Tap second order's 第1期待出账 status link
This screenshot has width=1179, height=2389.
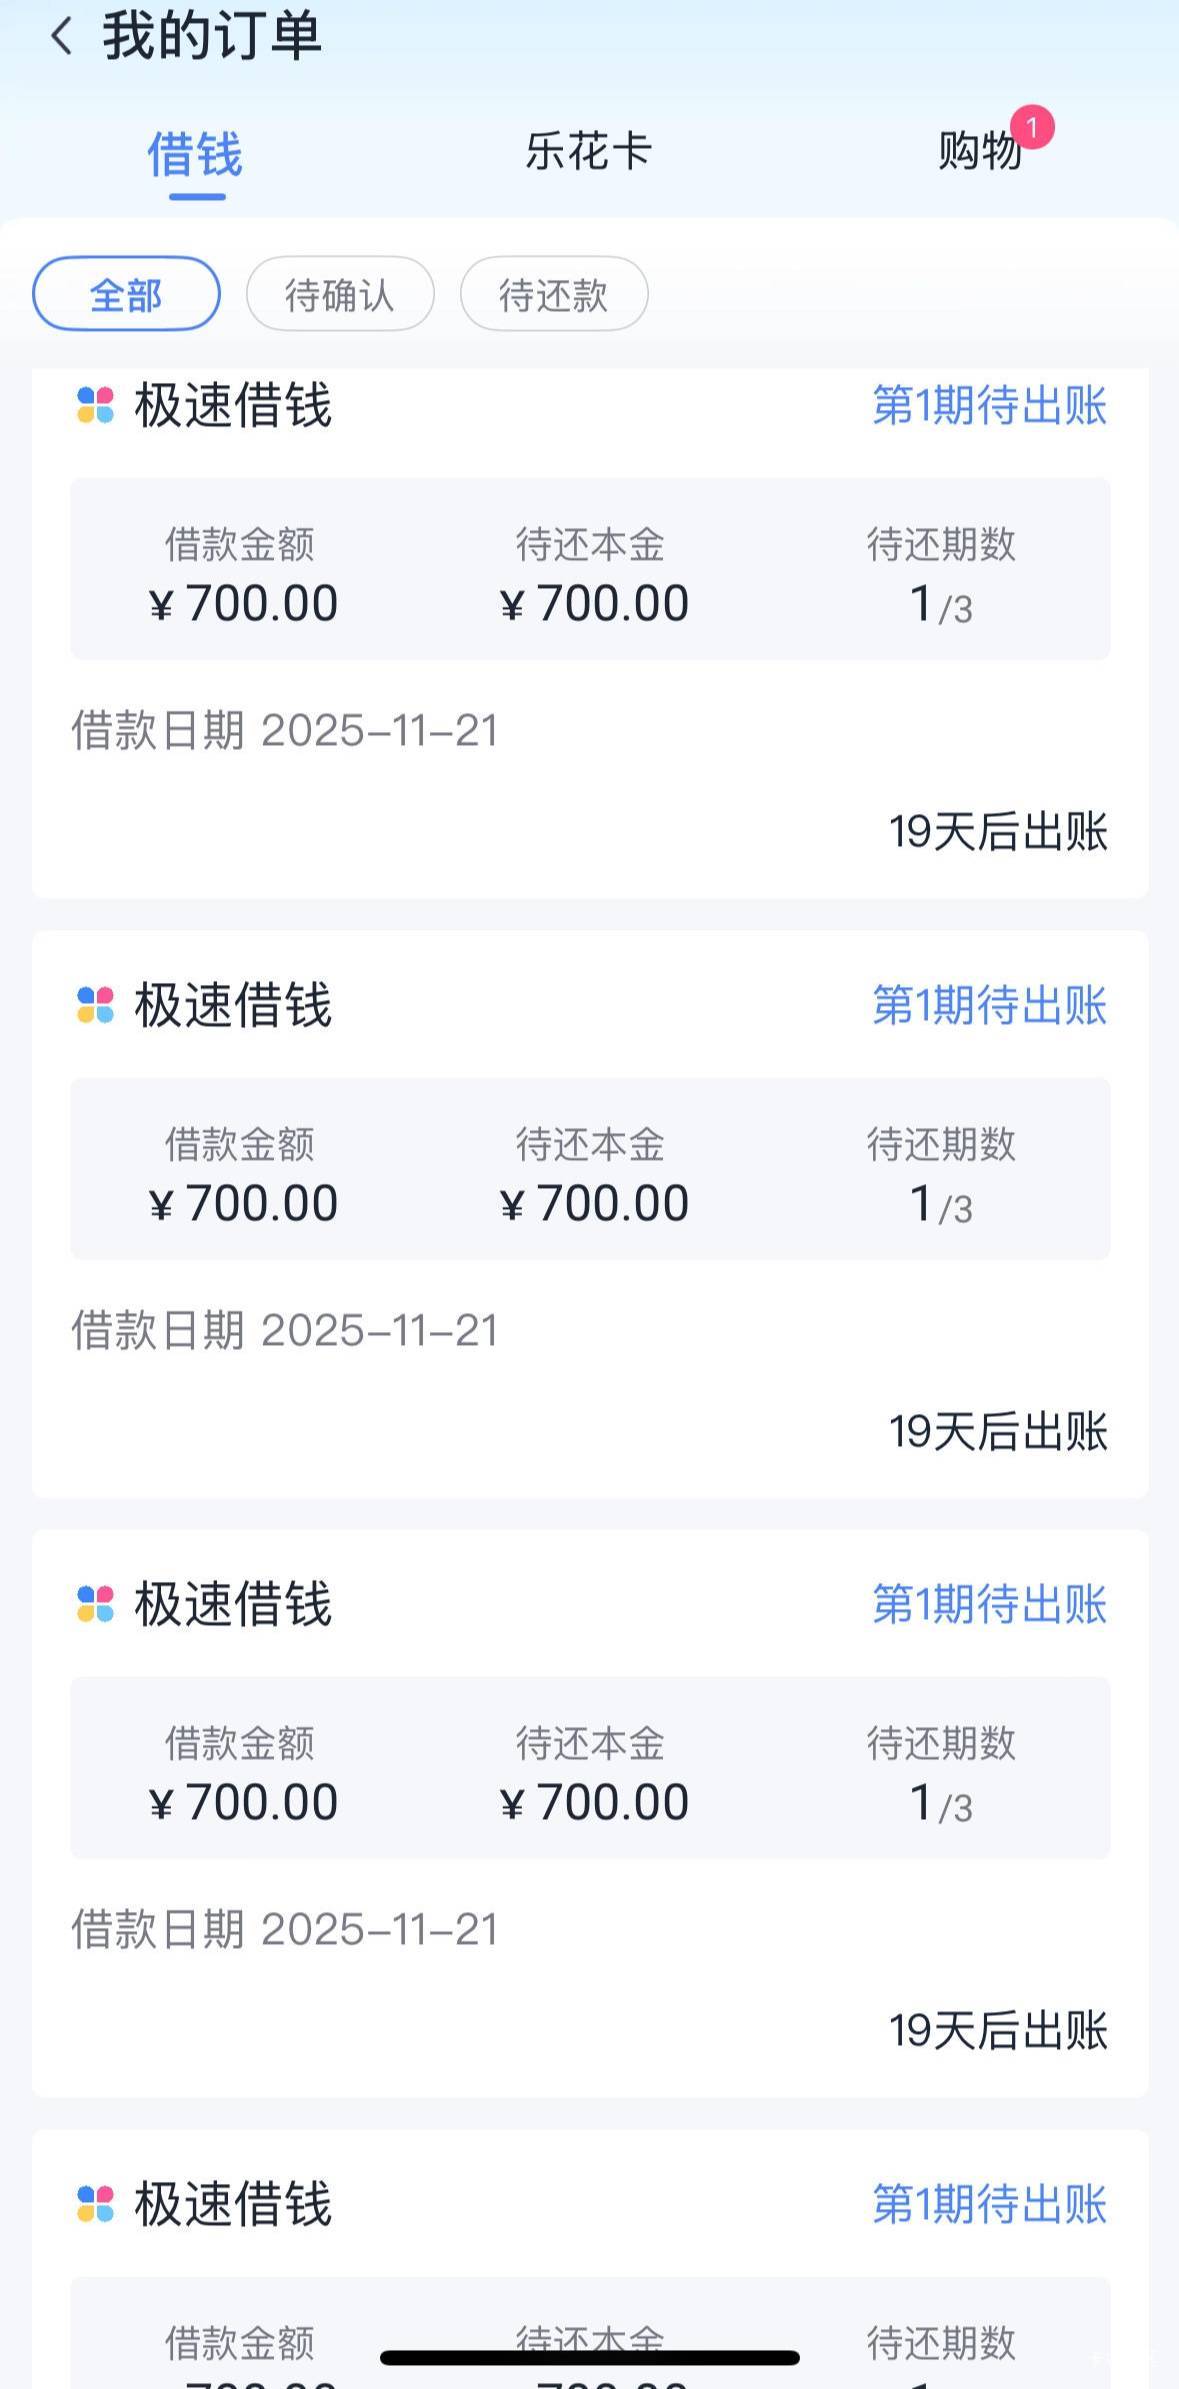pos(989,1005)
